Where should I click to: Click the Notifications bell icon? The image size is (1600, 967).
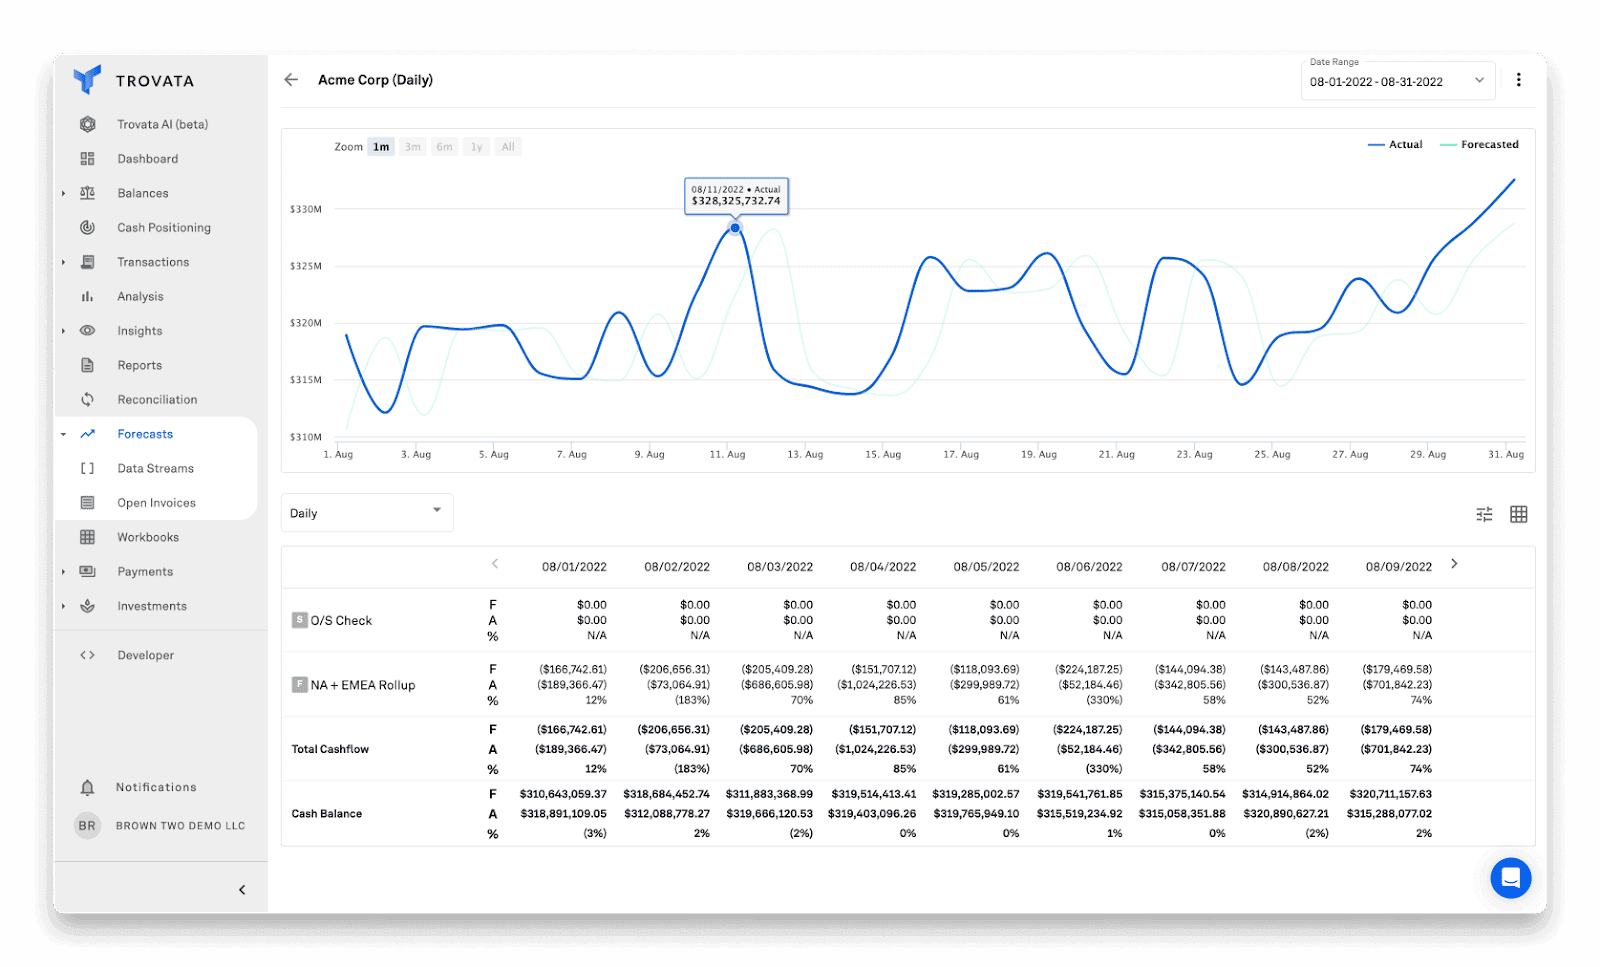tap(87, 788)
